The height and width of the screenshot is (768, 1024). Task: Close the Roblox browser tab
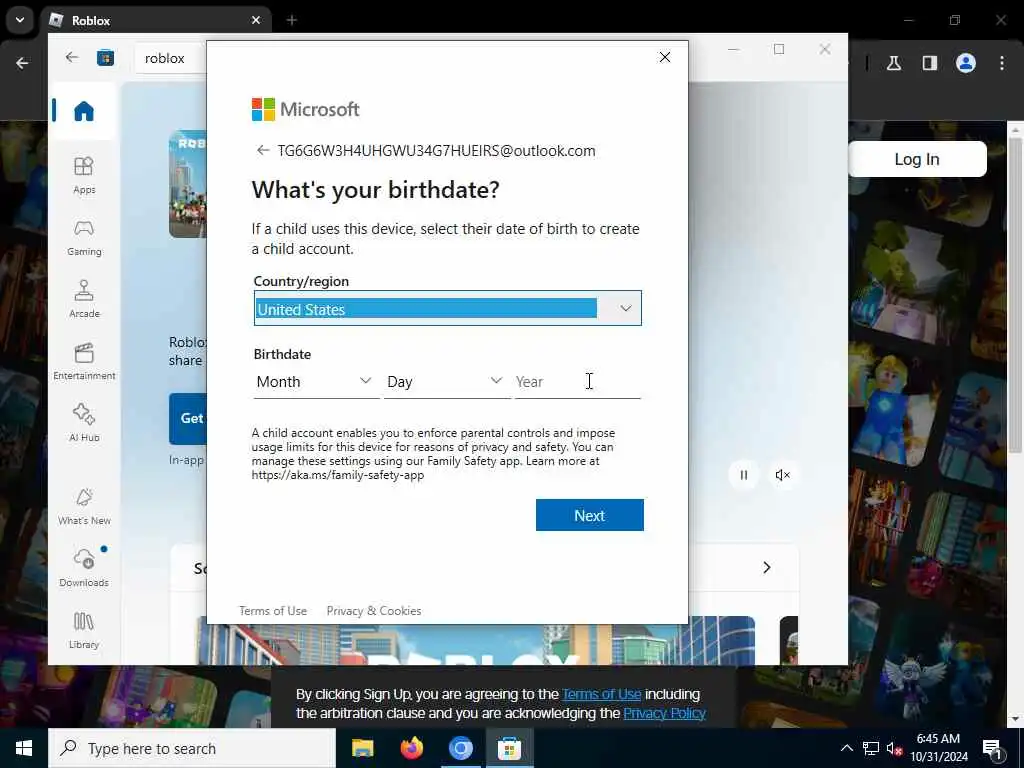pyautogui.click(x=256, y=20)
